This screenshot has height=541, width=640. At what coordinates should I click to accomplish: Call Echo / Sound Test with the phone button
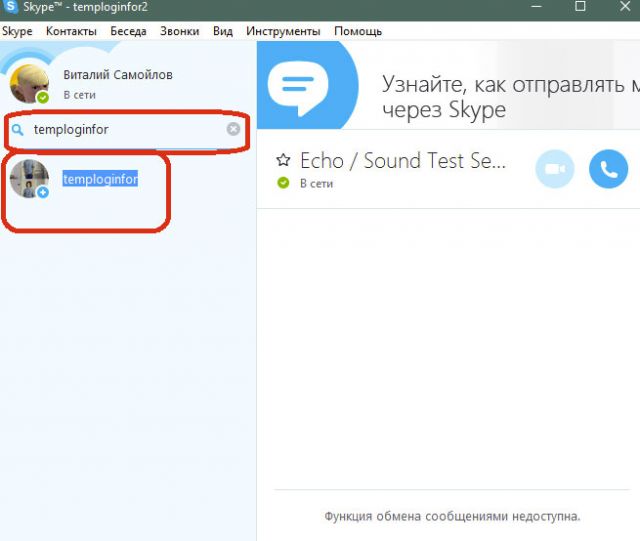pos(609,169)
